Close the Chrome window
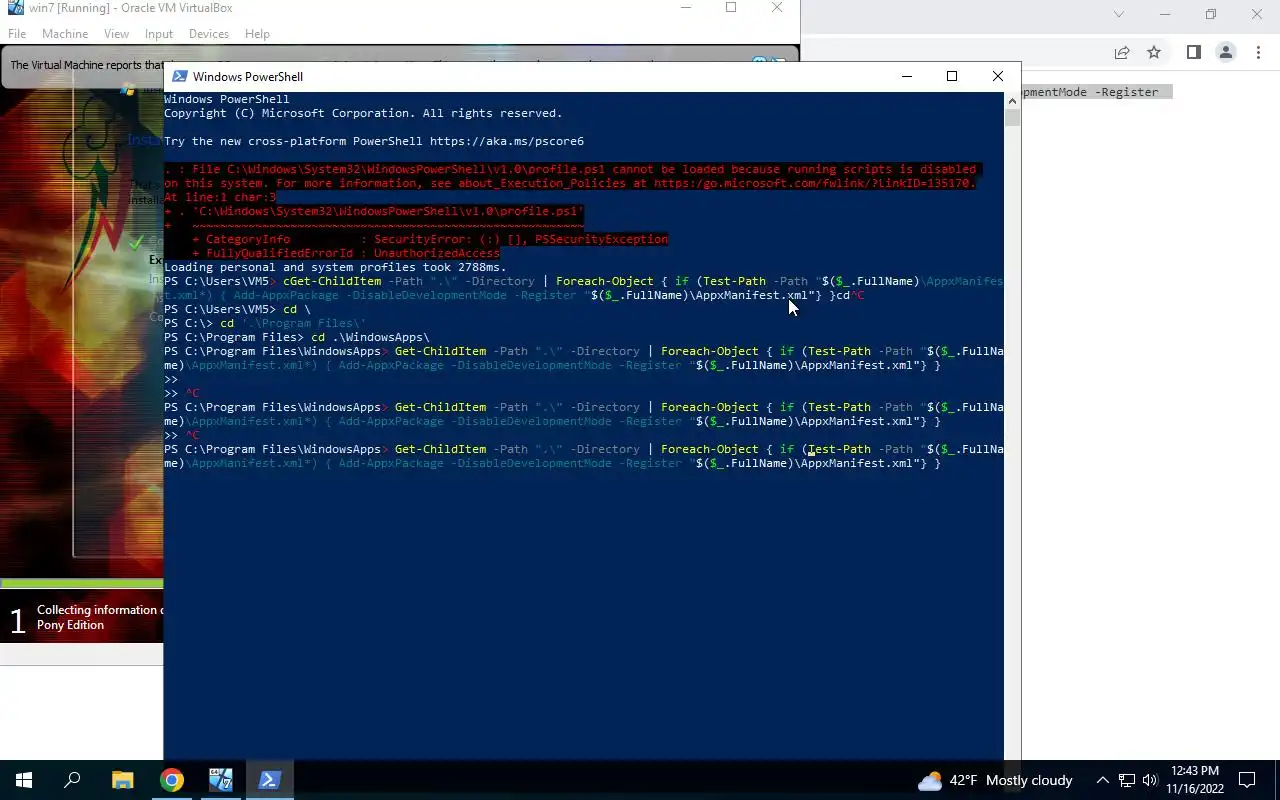 coord(1257,14)
